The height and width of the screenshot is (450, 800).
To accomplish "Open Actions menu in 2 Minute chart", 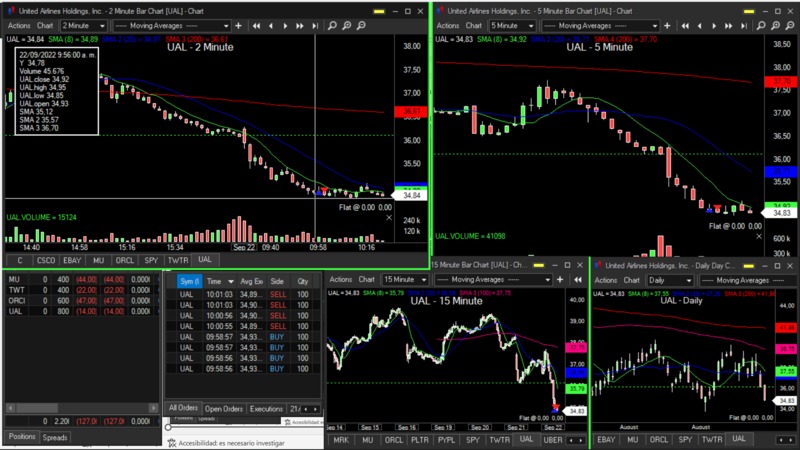I will [17, 25].
